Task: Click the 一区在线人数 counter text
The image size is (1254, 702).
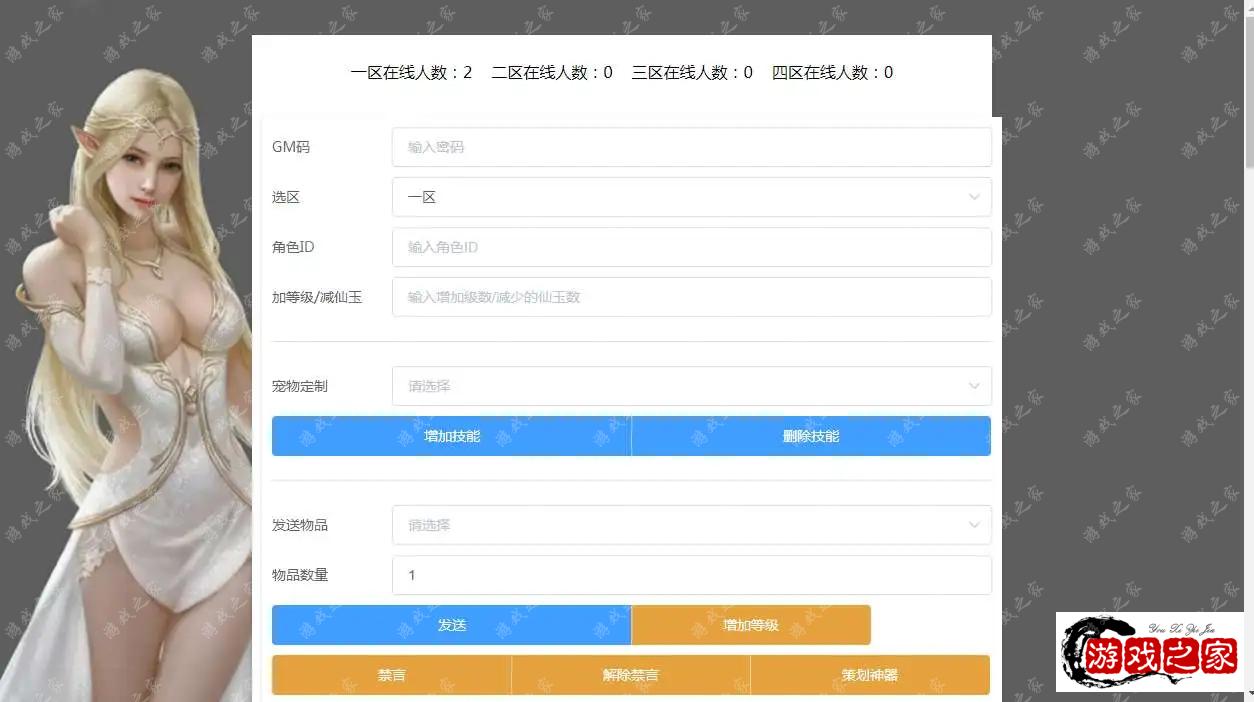Action: tap(411, 73)
